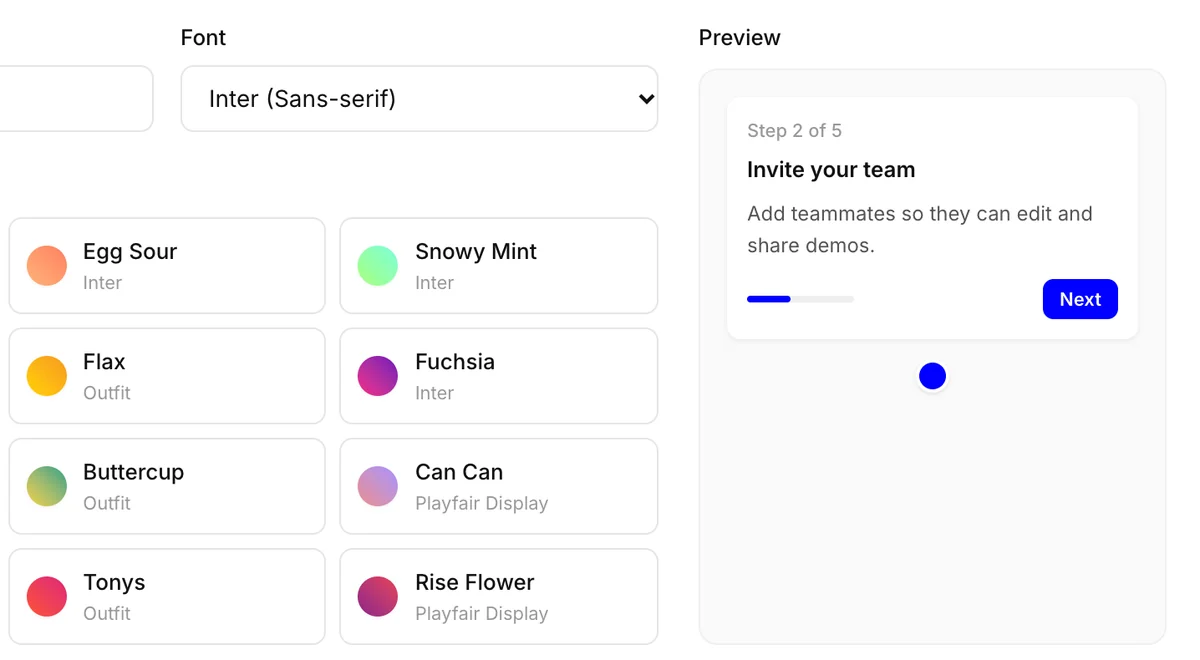Pick the Can Can theme card
Screen dimensions: 1200x660
[x=499, y=486]
